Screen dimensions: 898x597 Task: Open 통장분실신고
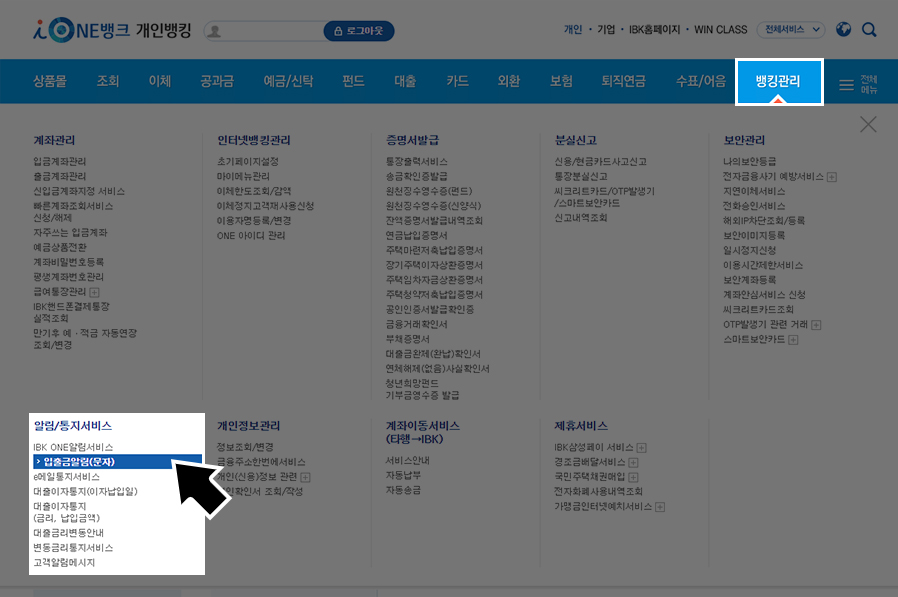[x=581, y=176]
